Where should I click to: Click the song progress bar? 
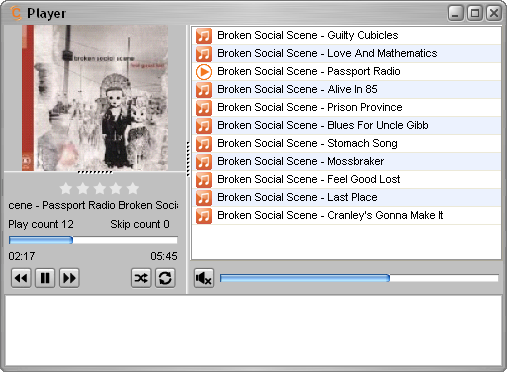(93, 240)
